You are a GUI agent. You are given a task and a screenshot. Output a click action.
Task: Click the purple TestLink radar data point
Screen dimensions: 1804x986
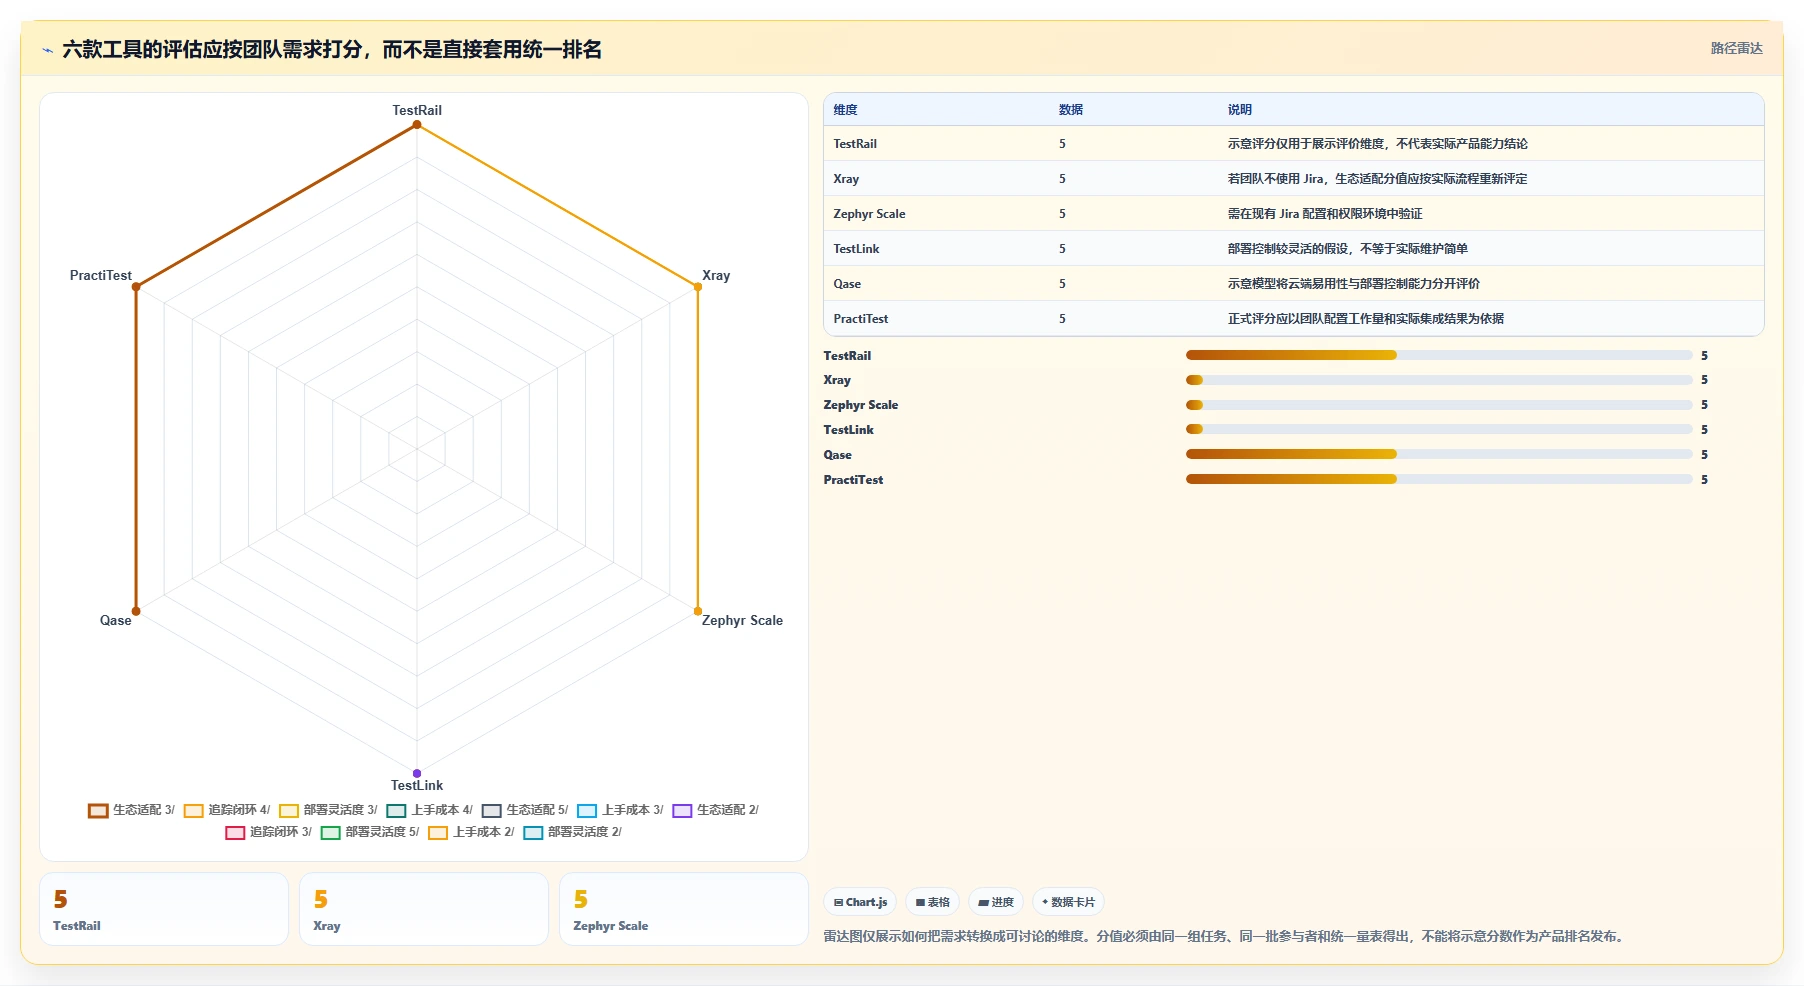pos(417,773)
